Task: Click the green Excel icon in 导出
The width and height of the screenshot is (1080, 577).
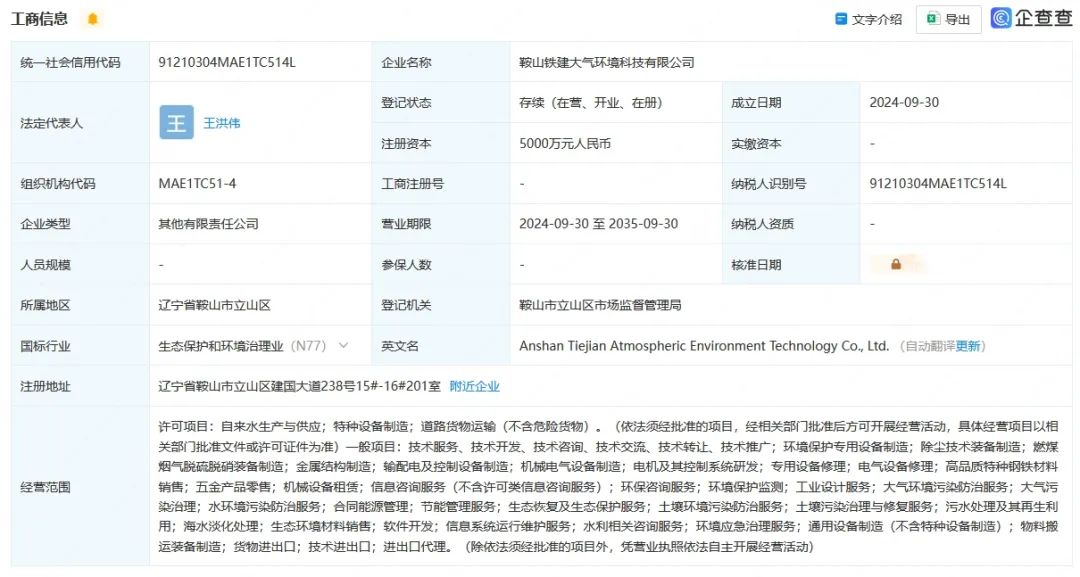Action: 932,19
